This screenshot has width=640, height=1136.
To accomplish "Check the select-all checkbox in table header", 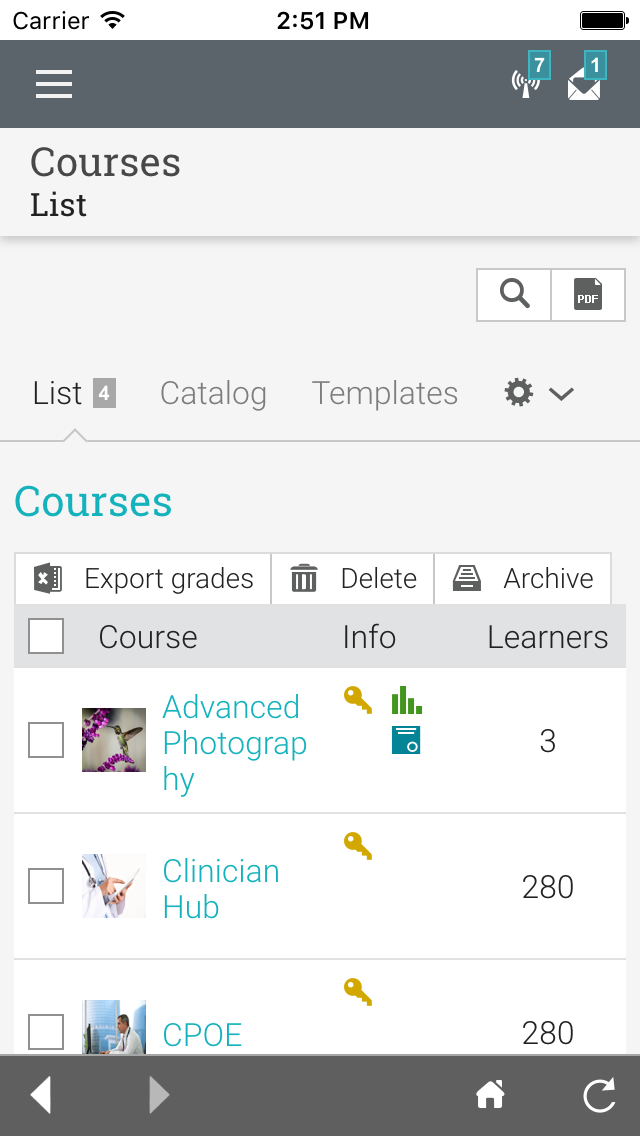I will [x=46, y=636].
